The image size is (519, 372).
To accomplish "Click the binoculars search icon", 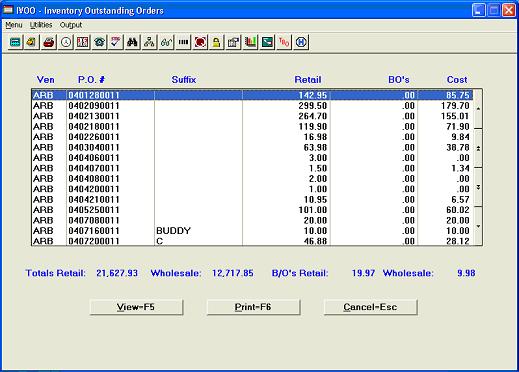I will coord(132,42).
